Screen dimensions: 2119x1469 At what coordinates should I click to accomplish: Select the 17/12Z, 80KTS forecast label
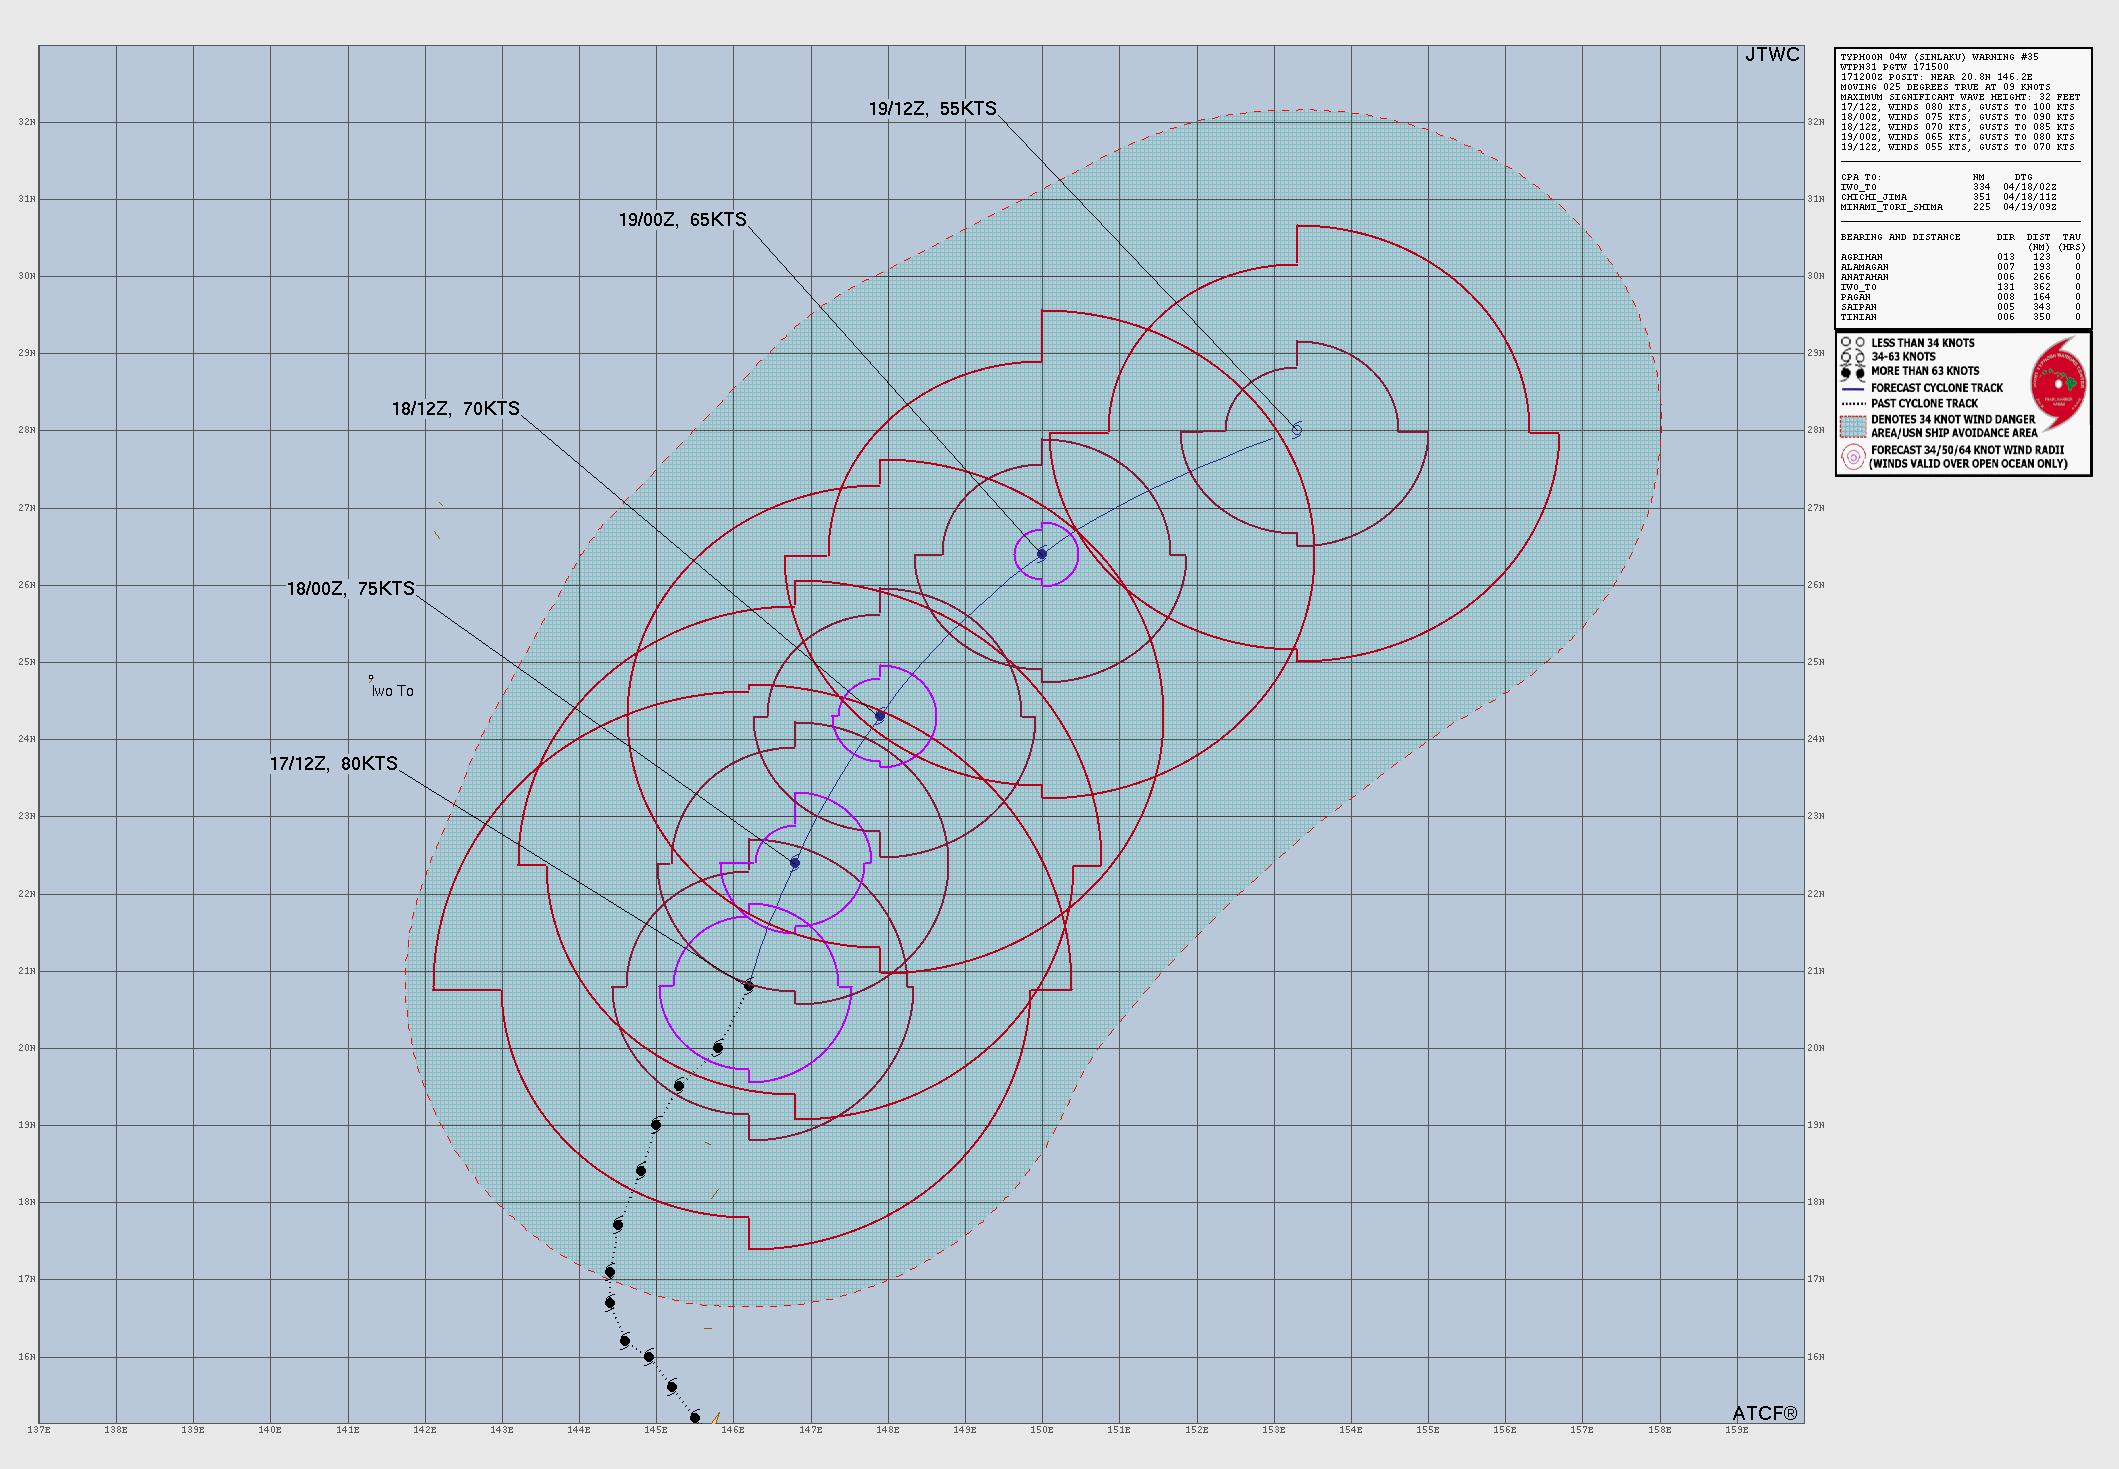(333, 764)
